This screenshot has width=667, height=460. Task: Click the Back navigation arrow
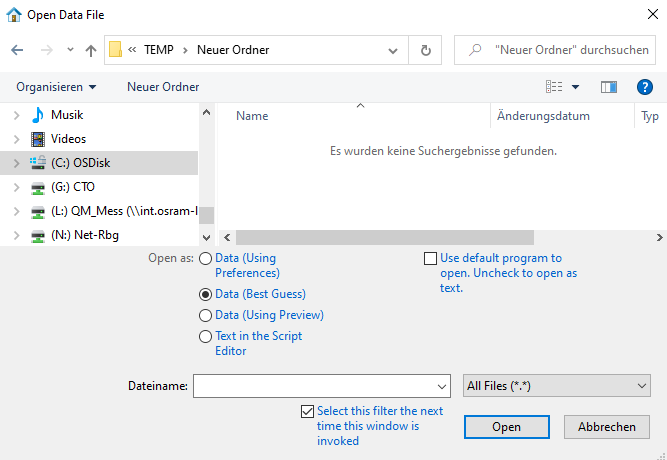pyautogui.click(x=17, y=50)
